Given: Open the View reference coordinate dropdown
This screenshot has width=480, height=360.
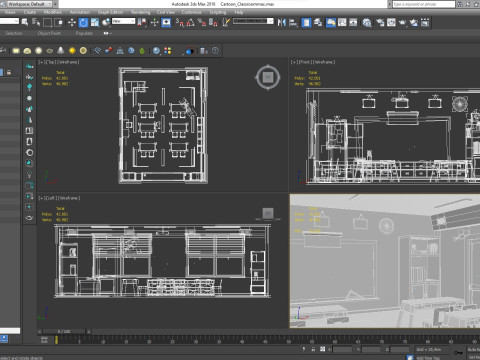Looking at the screenshot, I should tap(123, 21).
